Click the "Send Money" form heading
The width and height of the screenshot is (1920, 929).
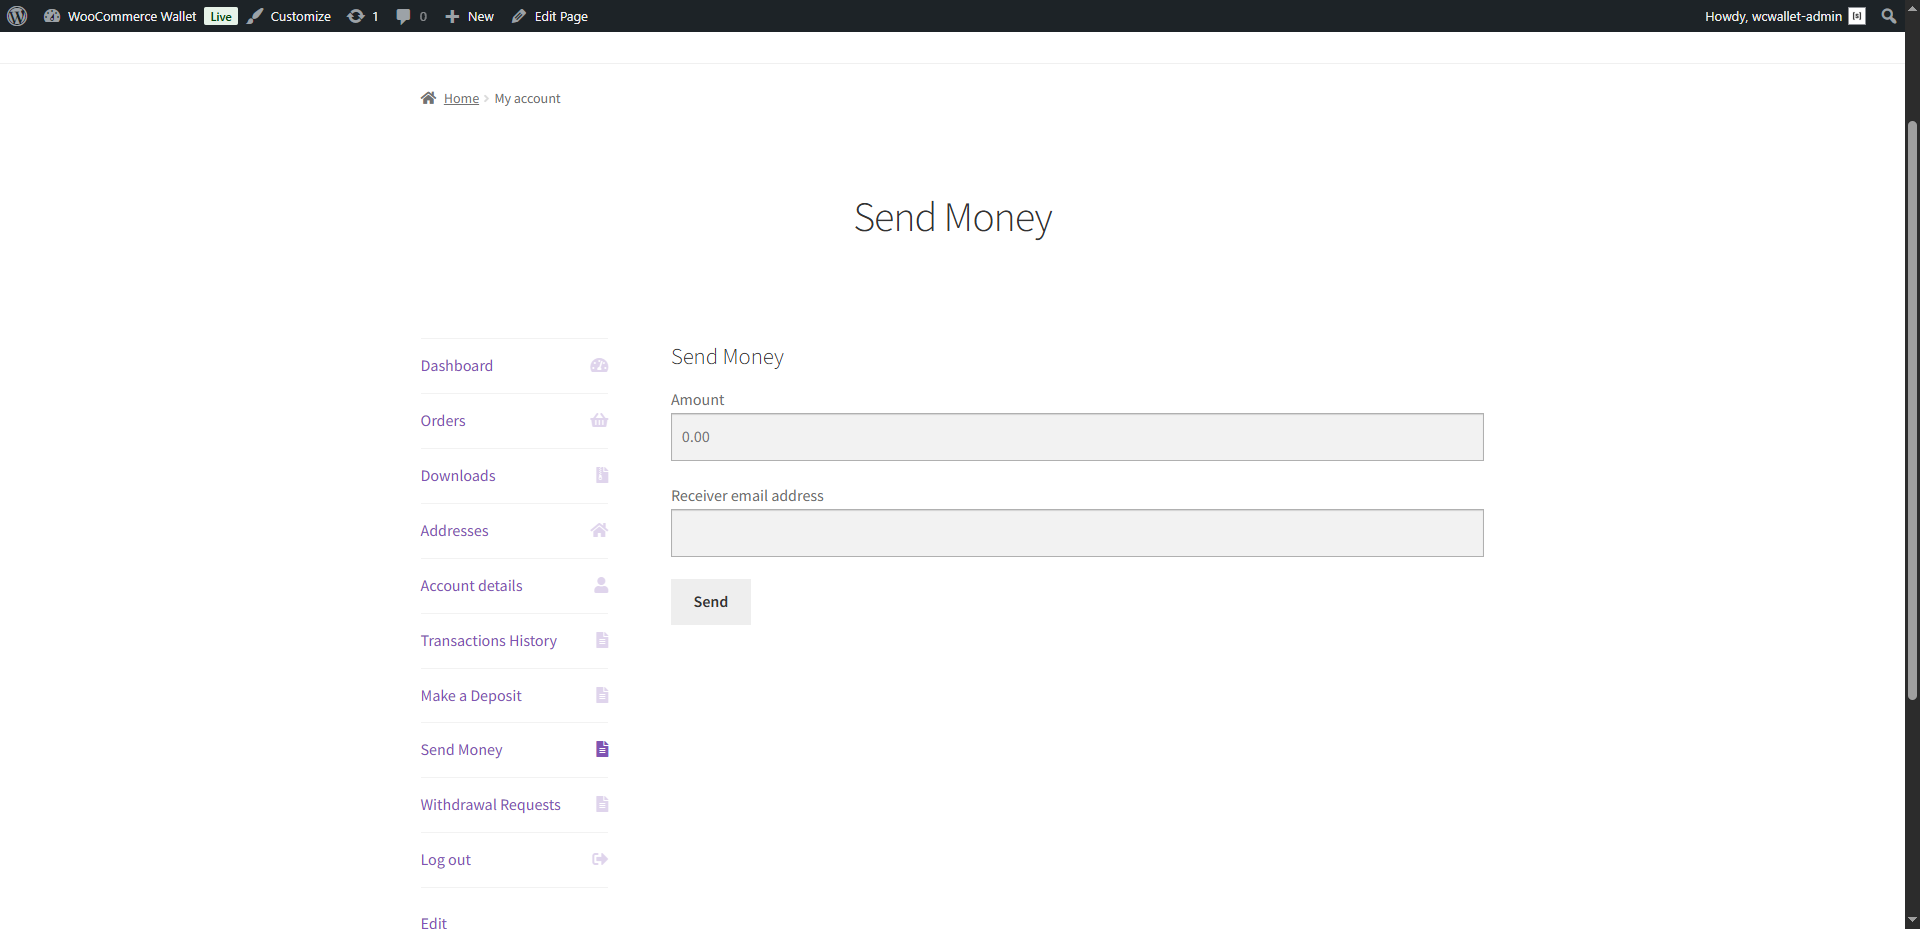(727, 357)
